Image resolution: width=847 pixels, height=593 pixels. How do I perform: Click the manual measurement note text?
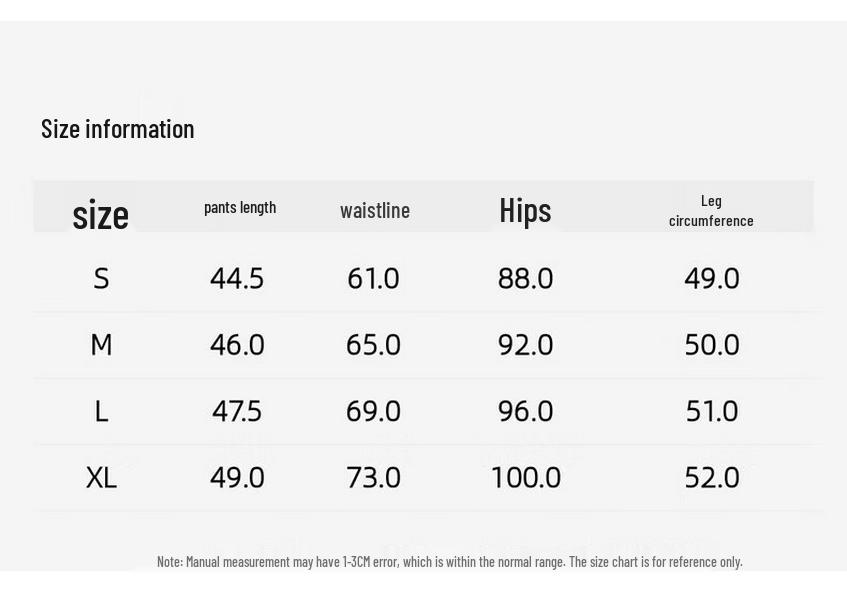pos(449,562)
